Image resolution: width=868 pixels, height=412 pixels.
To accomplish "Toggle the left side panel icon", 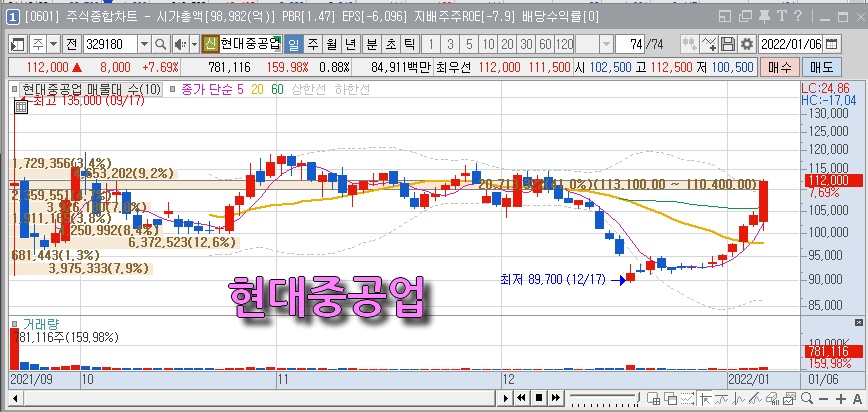I will (x=18, y=44).
